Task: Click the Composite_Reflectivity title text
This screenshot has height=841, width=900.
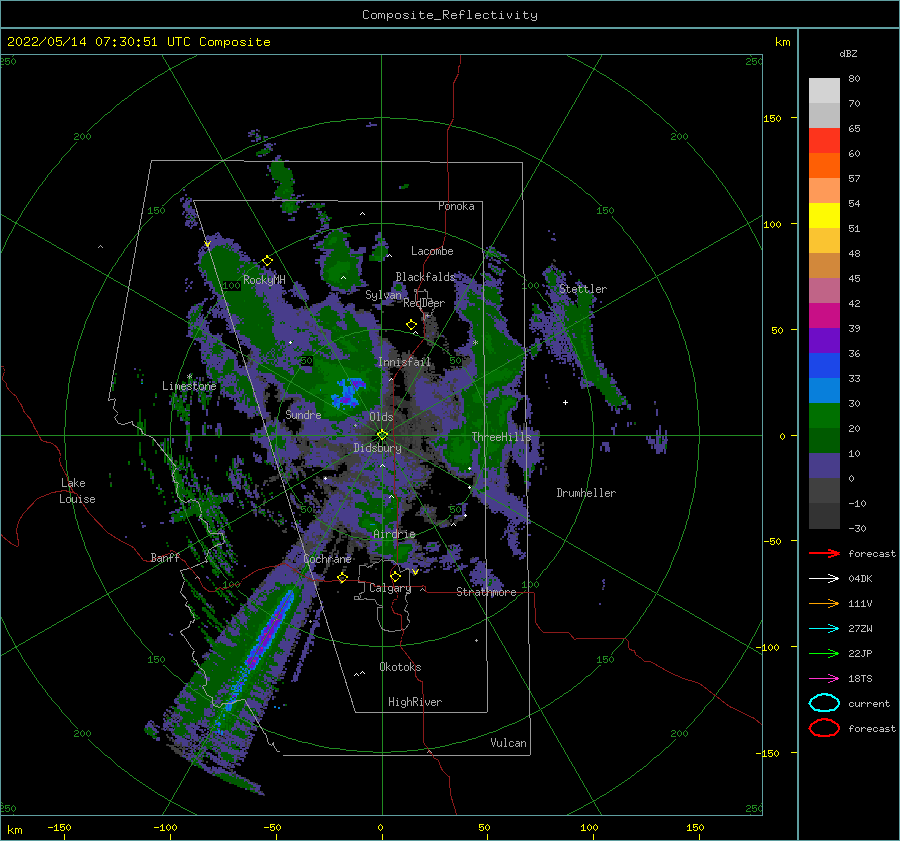Action: click(450, 15)
